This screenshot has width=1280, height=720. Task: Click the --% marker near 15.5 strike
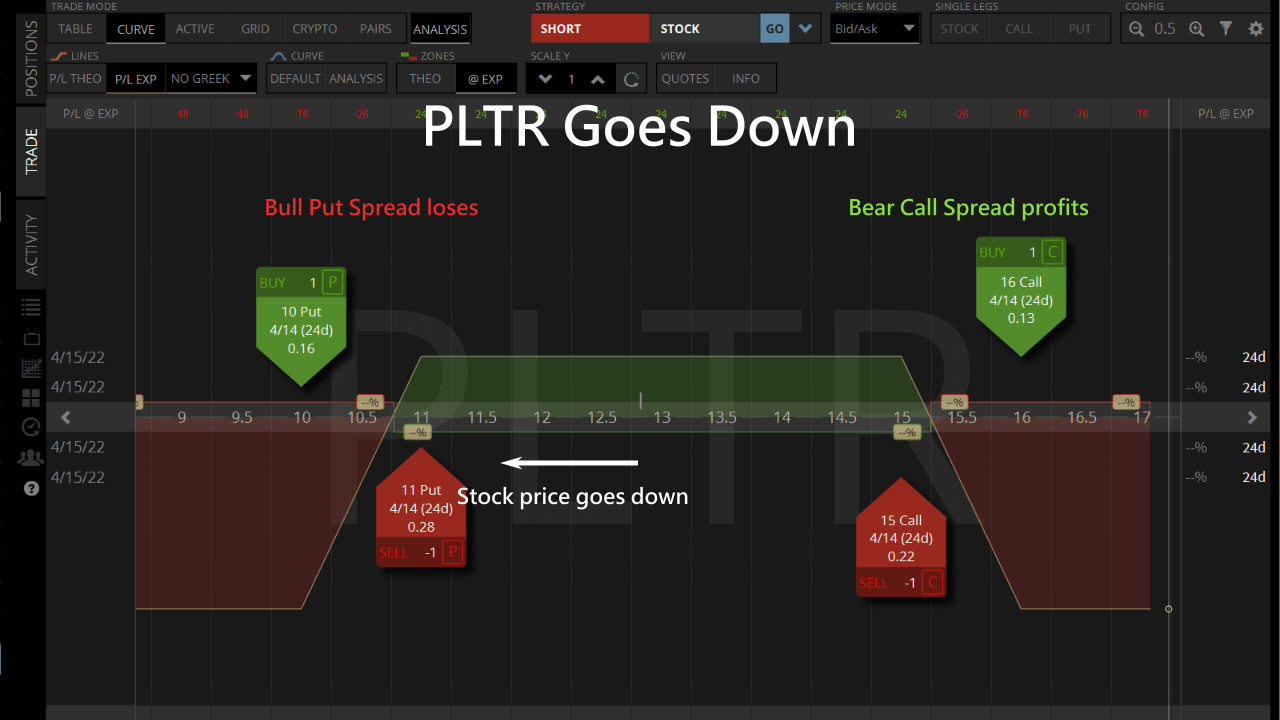[x=953, y=402]
